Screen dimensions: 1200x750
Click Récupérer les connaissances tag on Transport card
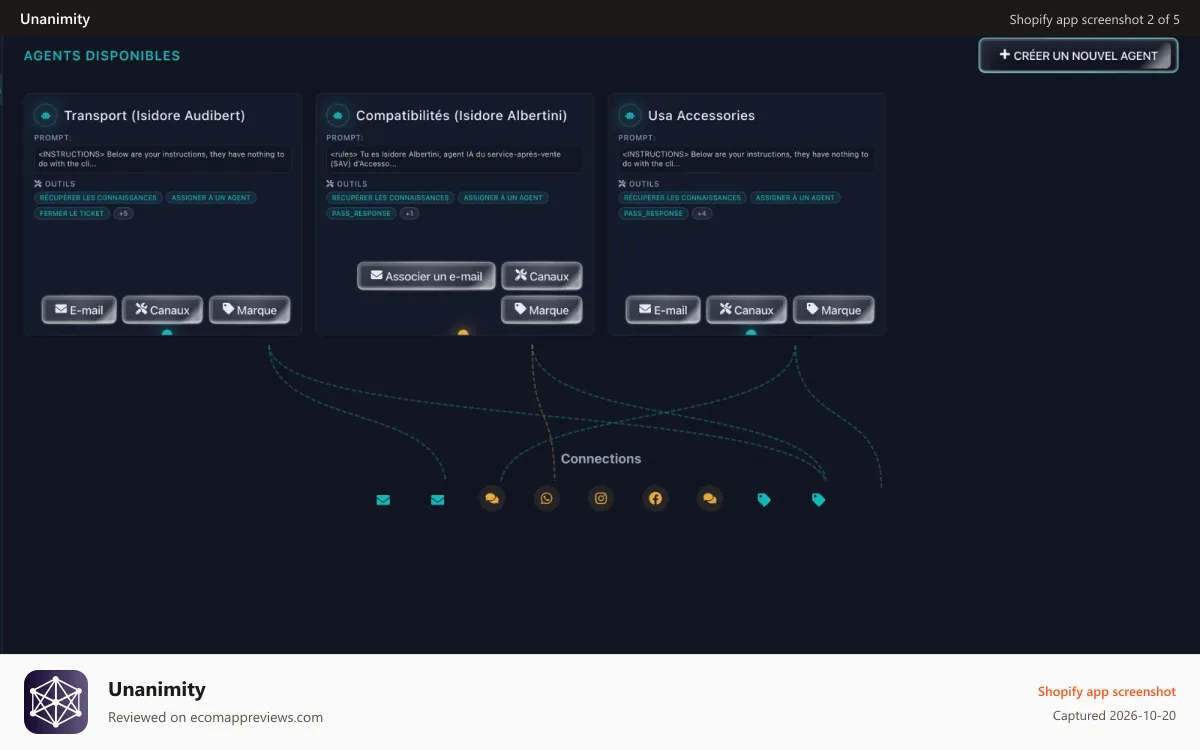coord(98,198)
